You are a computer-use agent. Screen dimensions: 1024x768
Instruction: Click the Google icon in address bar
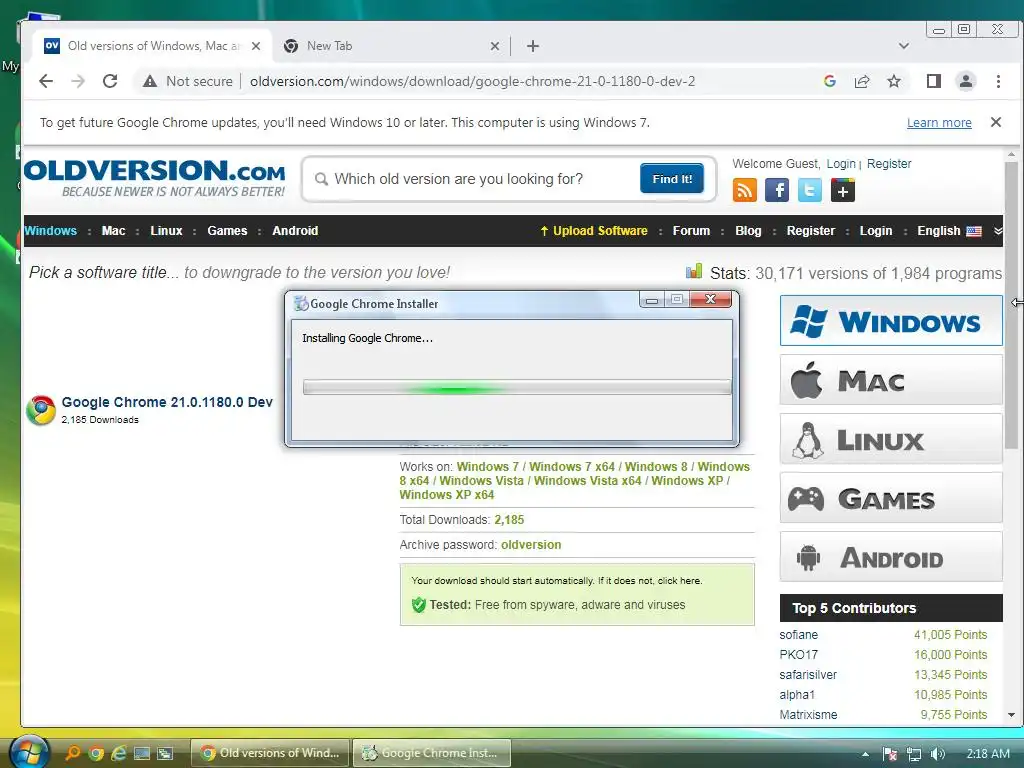click(830, 81)
